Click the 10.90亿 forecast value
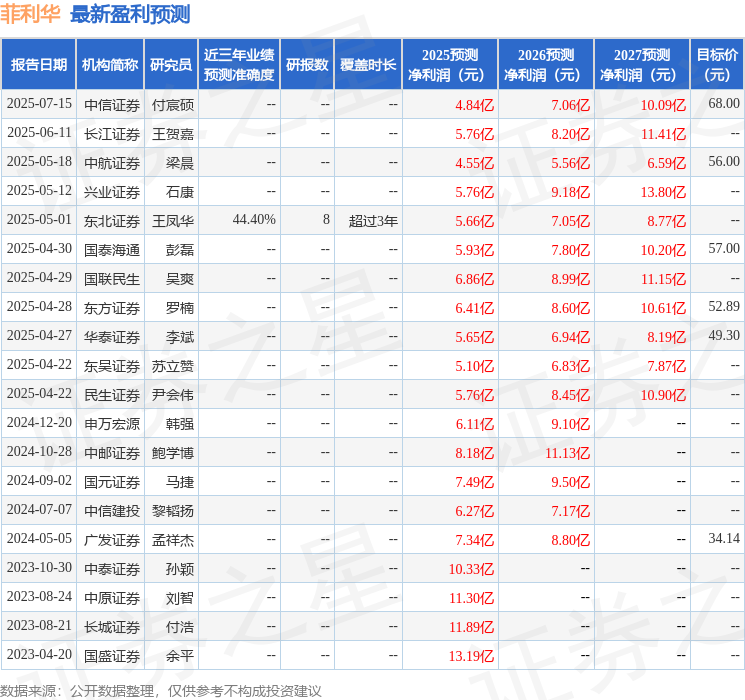The height and width of the screenshot is (700, 745). 663,395
